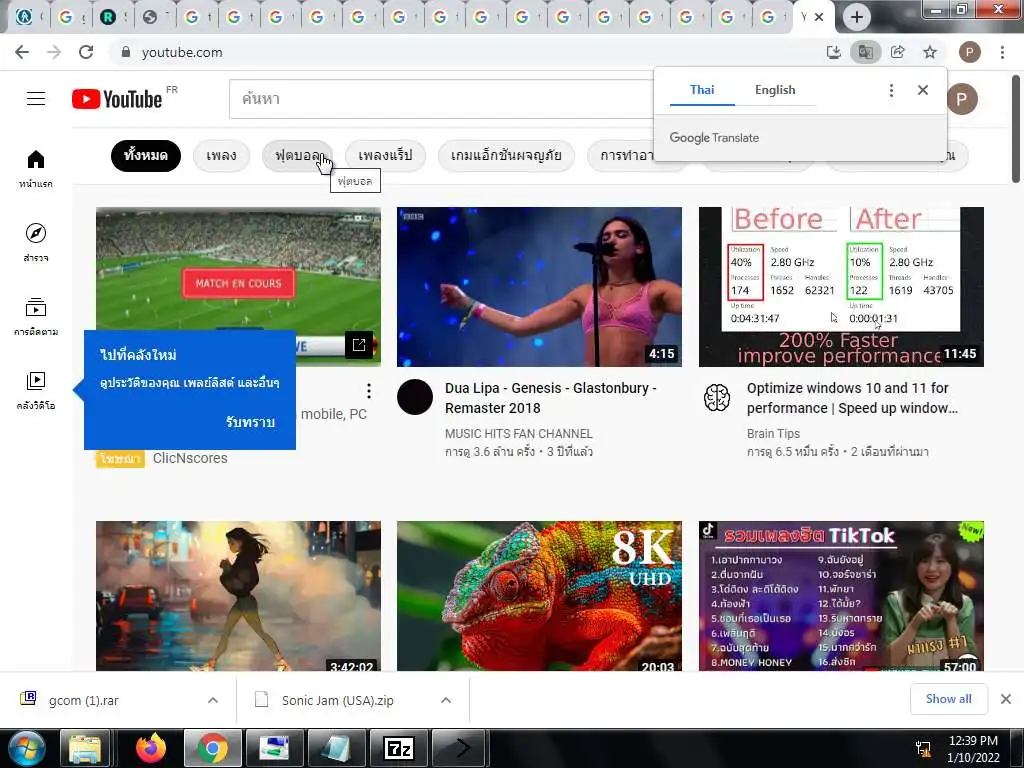Click the Brain Tips channel avatar
Image resolution: width=1024 pixels, height=768 pixels.
[x=716, y=397]
